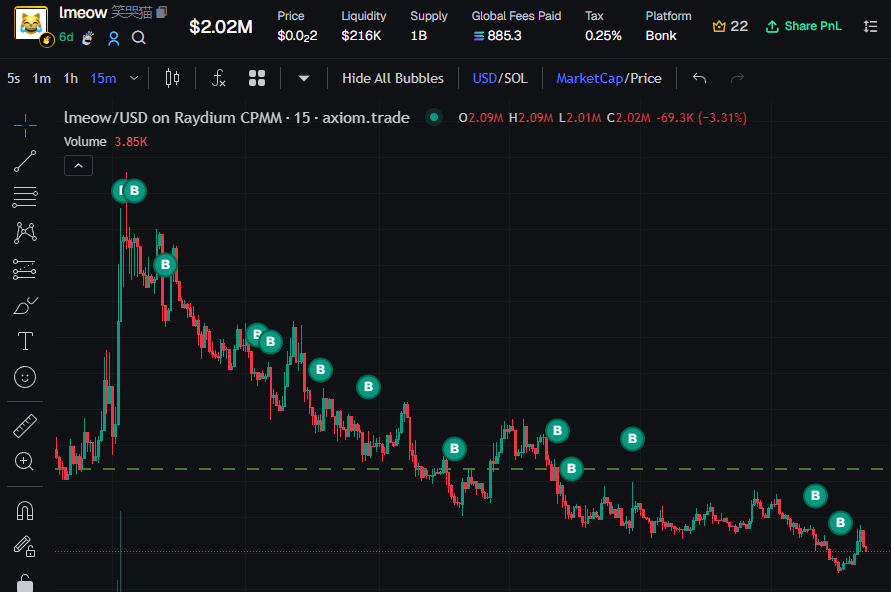The height and width of the screenshot is (592, 891).
Task: Click Hide All Bubbles
Action: [393, 78]
